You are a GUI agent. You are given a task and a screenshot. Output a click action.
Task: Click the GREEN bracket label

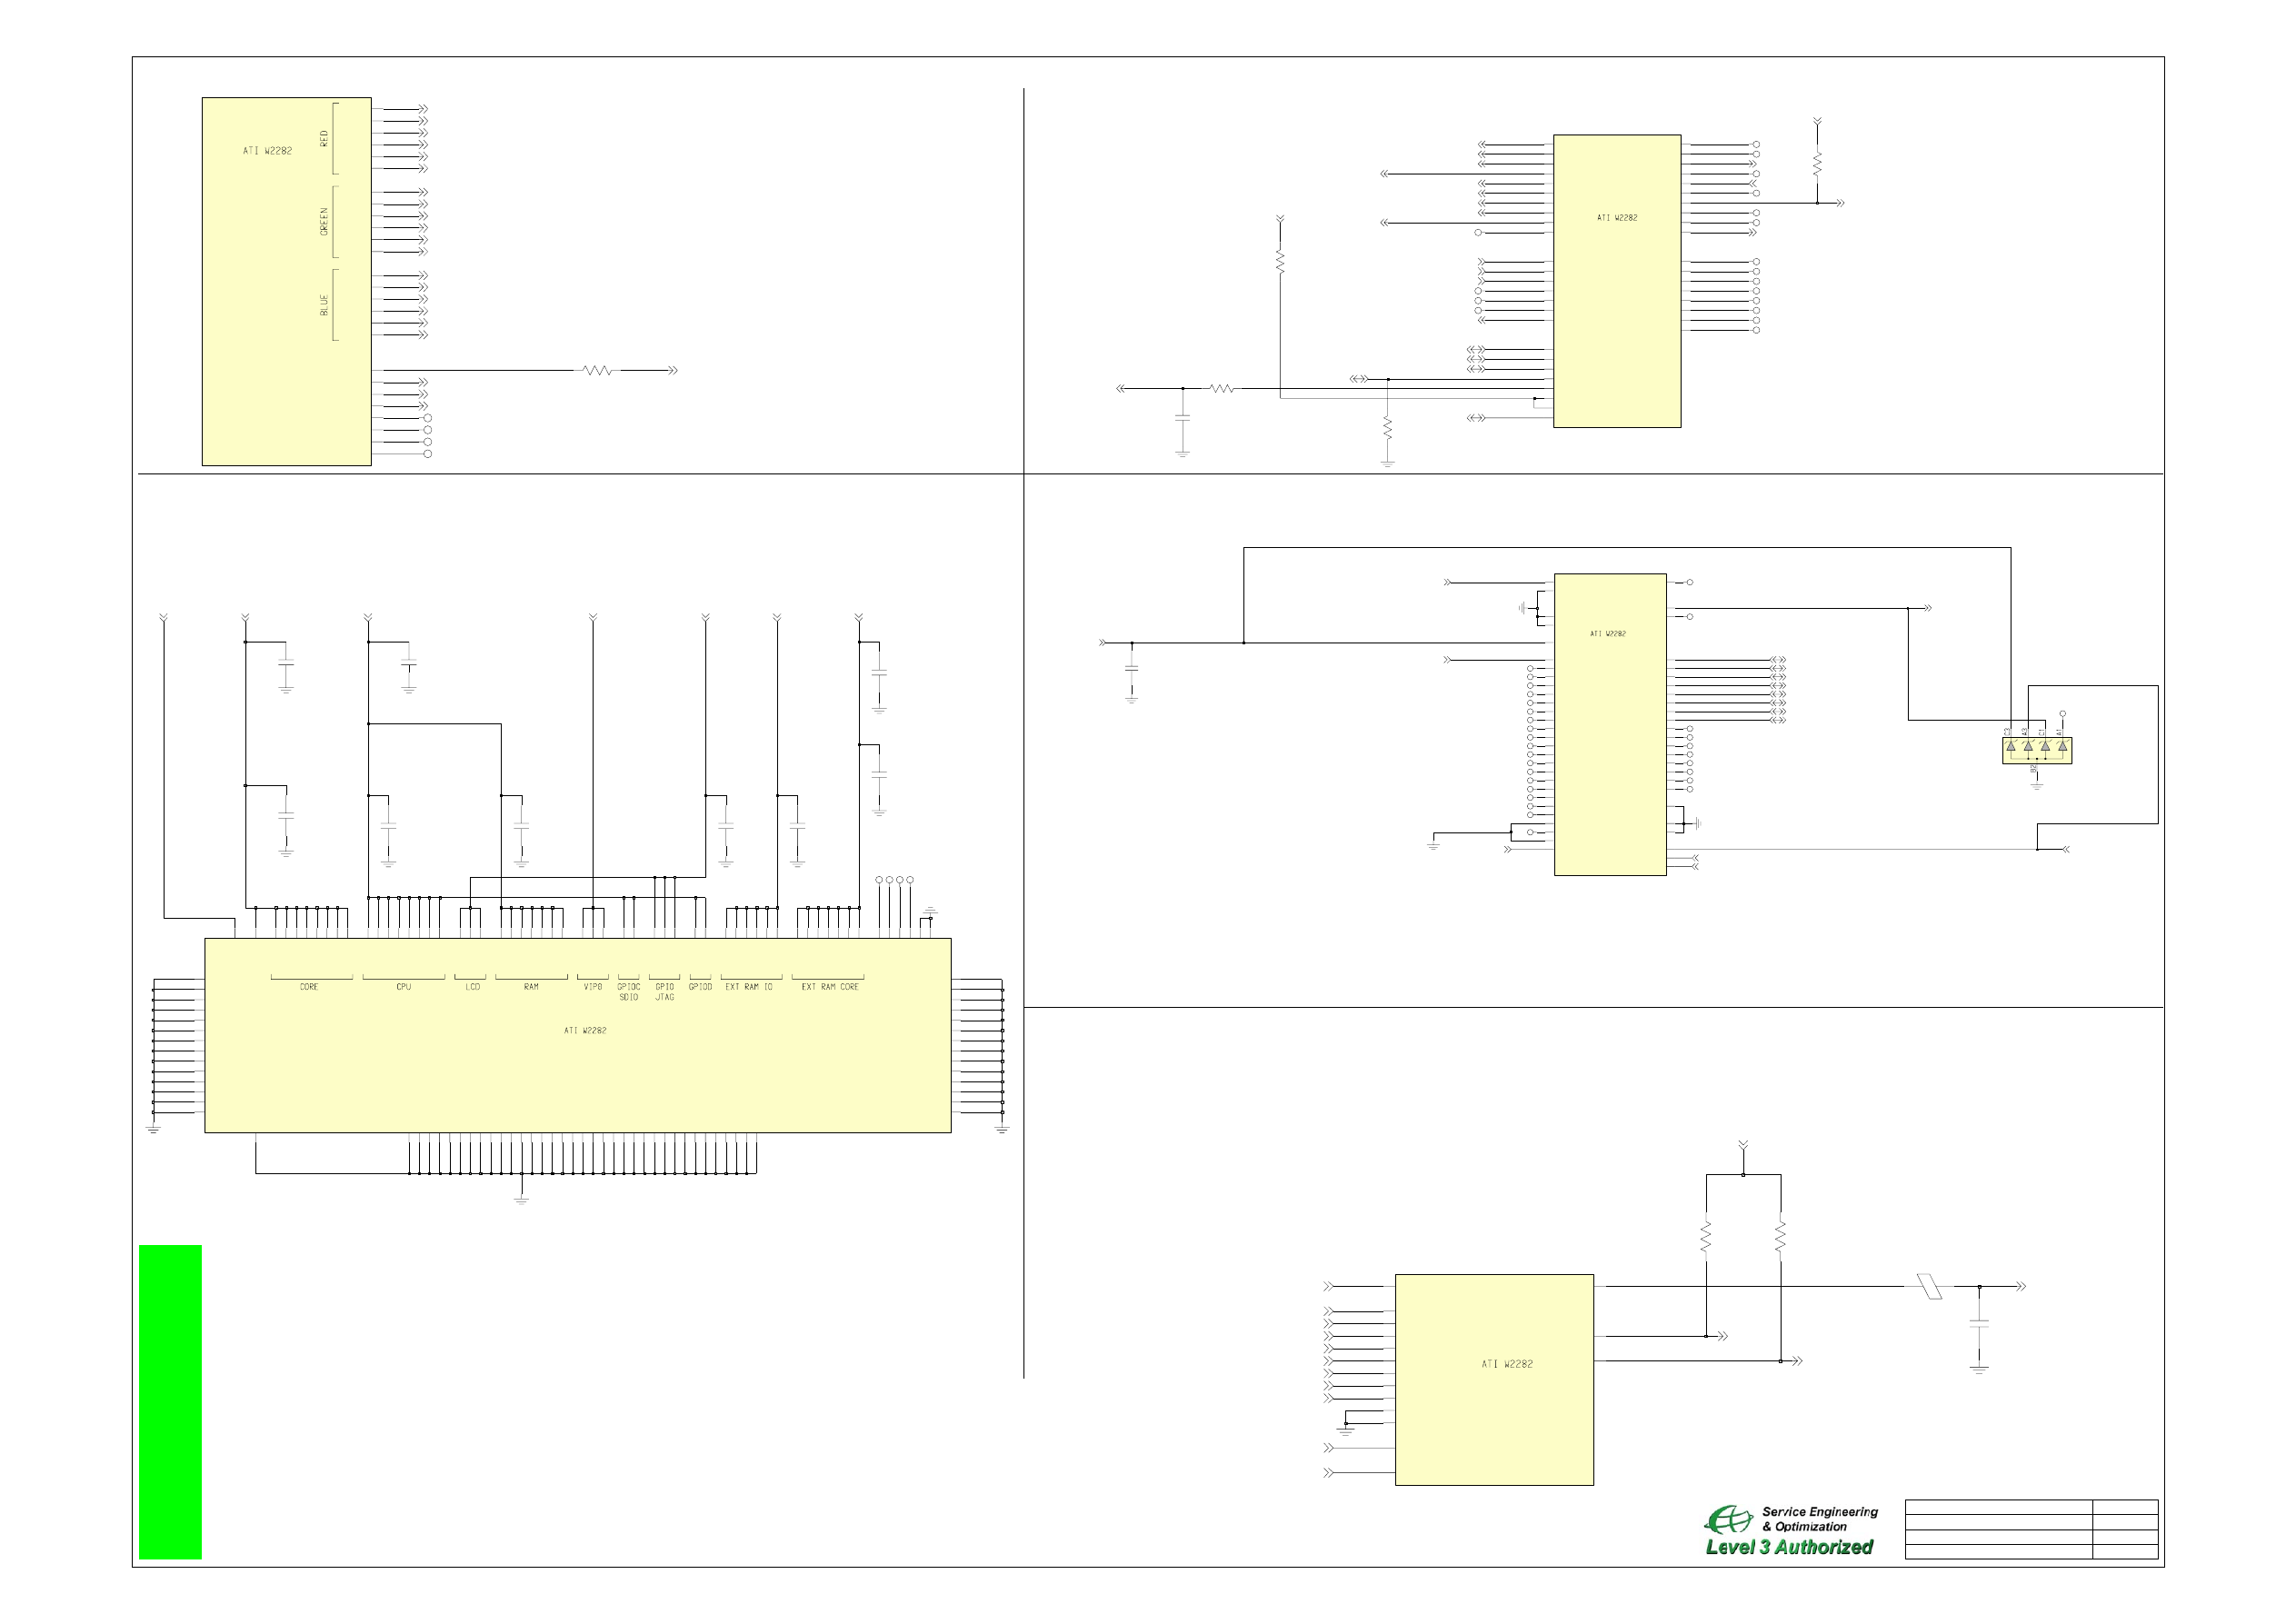[324, 221]
